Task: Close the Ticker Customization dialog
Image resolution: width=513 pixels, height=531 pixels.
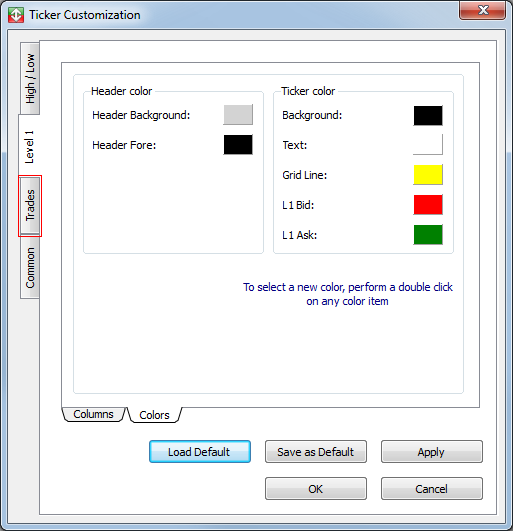Action: (483, 10)
